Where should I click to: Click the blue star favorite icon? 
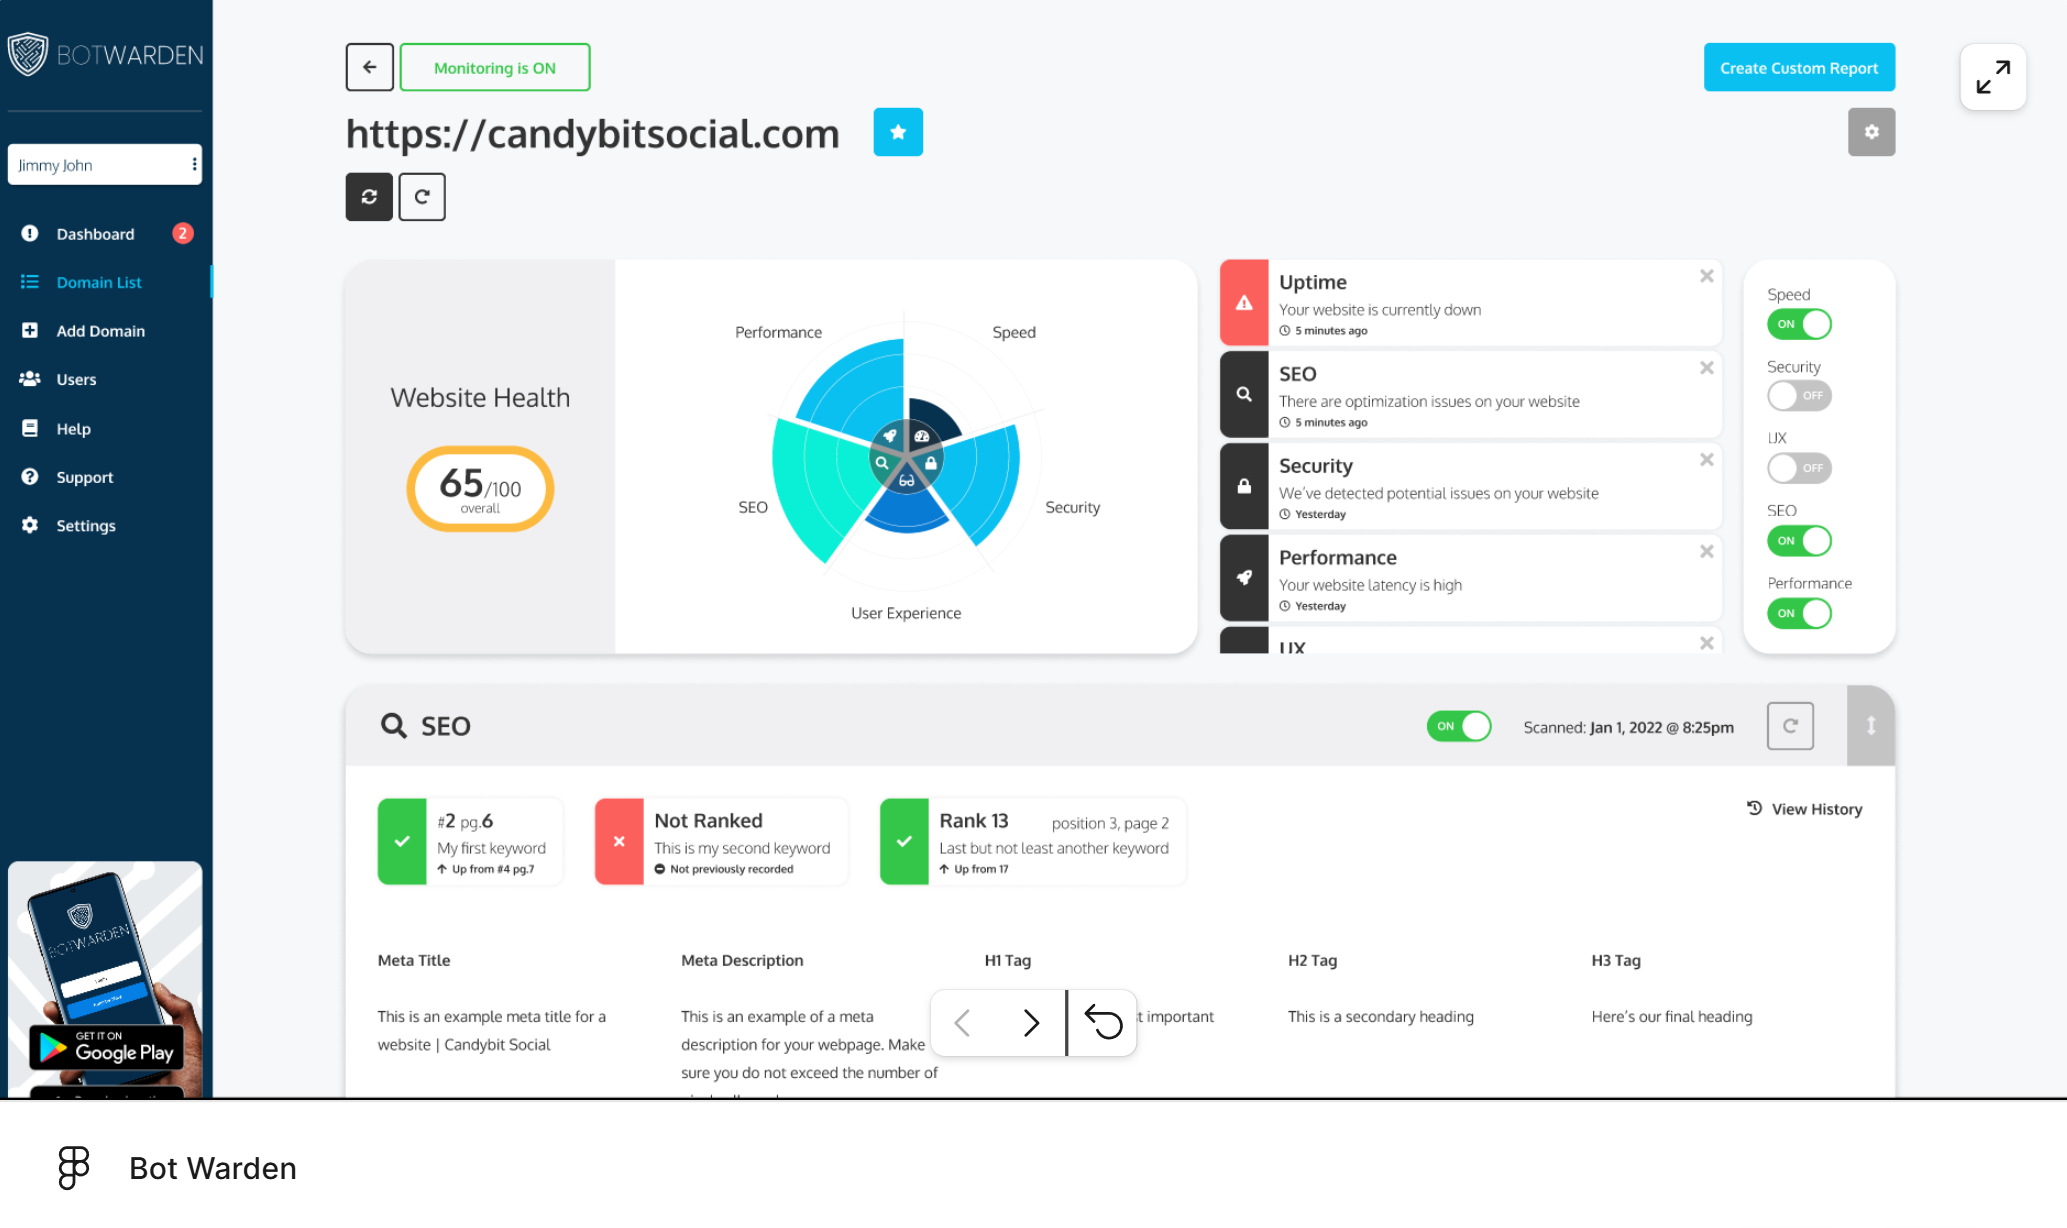click(x=897, y=132)
